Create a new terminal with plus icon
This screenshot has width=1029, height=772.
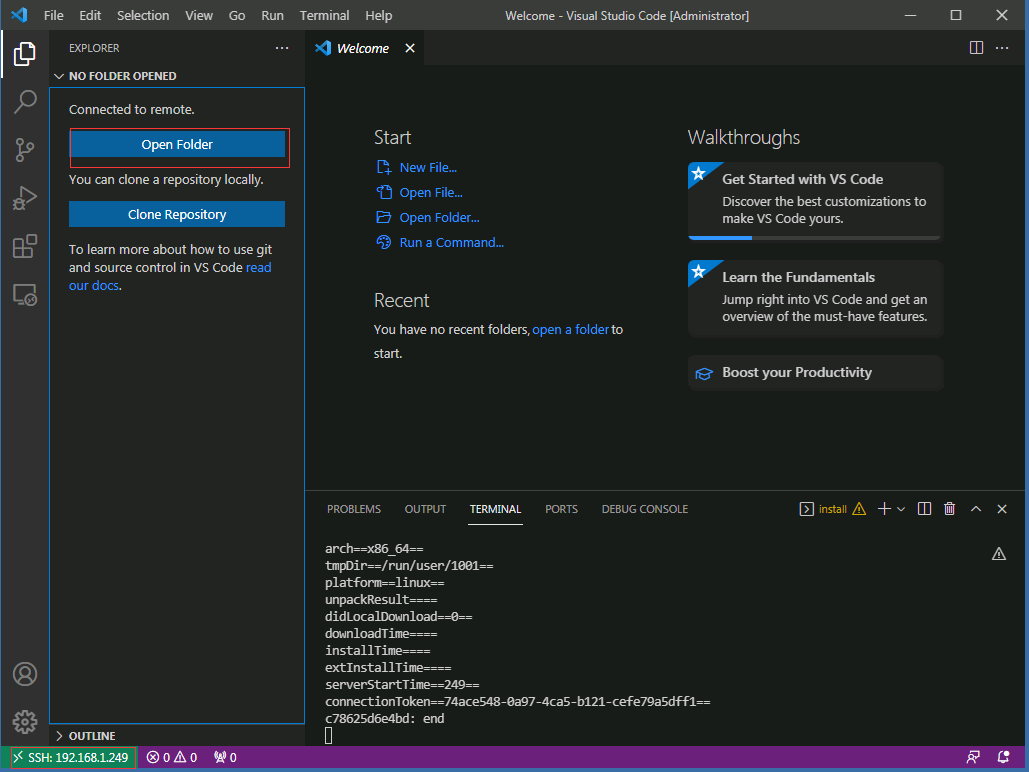point(884,509)
